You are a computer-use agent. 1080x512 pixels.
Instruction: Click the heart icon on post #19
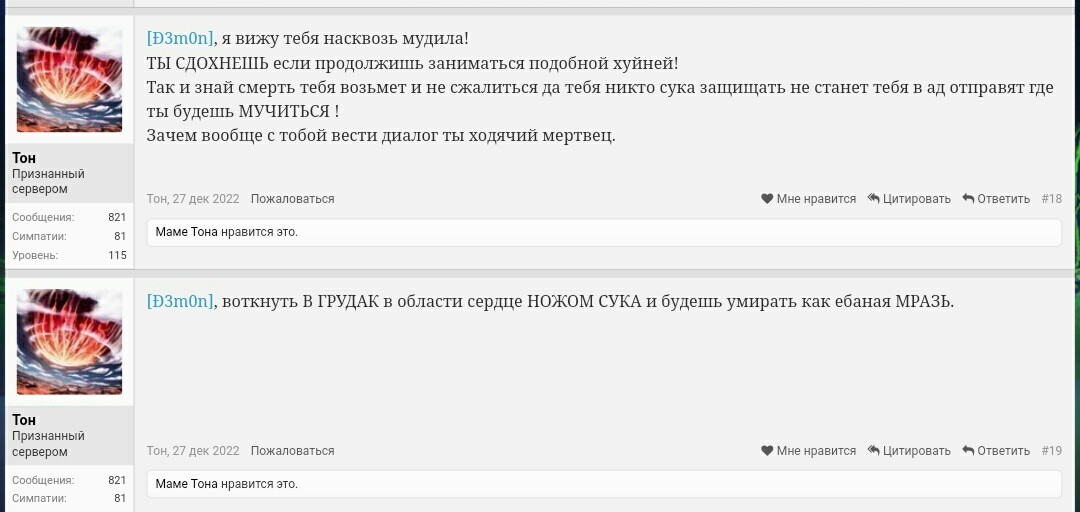coord(767,451)
